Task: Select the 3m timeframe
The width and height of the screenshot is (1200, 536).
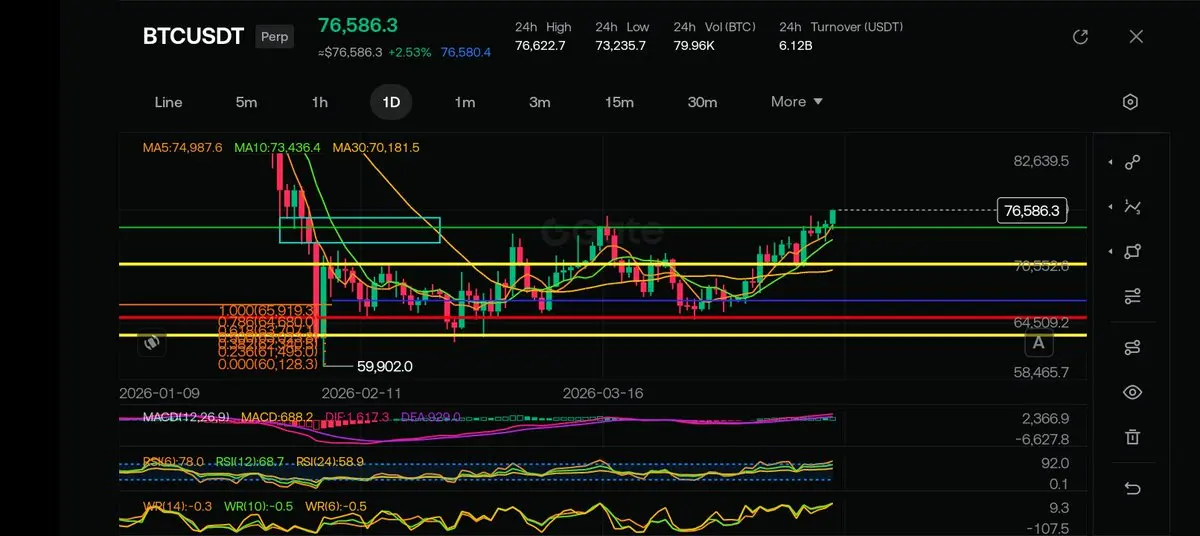Action: pos(540,102)
